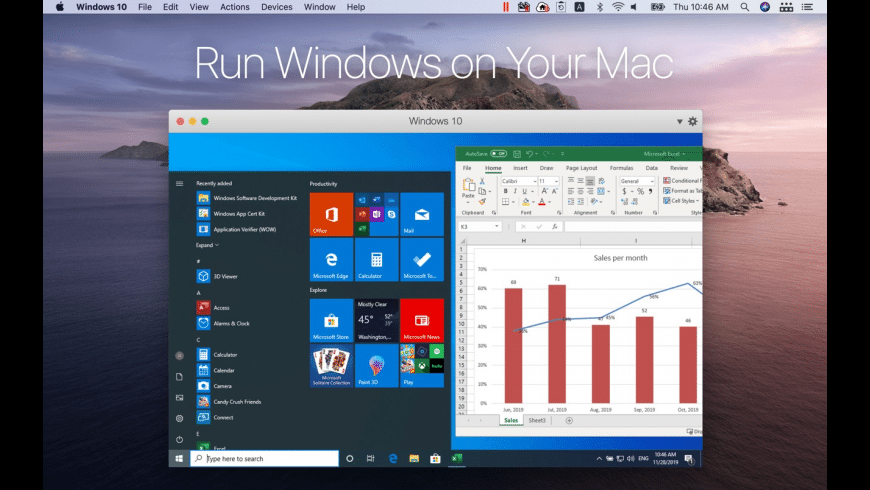Click the Conditional Formatting button

pyautogui.click(x=682, y=181)
